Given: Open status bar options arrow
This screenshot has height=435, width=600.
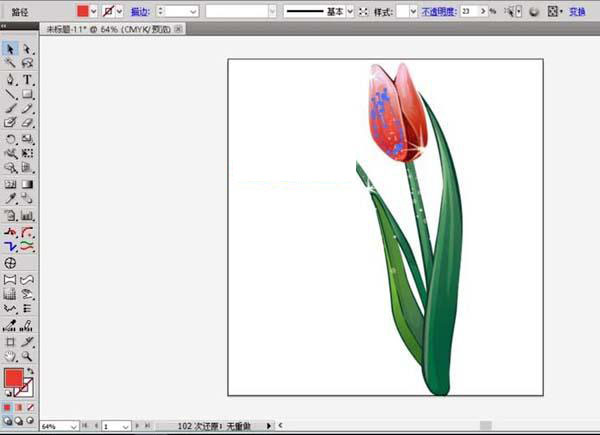Looking at the screenshot, I should pos(269,425).
